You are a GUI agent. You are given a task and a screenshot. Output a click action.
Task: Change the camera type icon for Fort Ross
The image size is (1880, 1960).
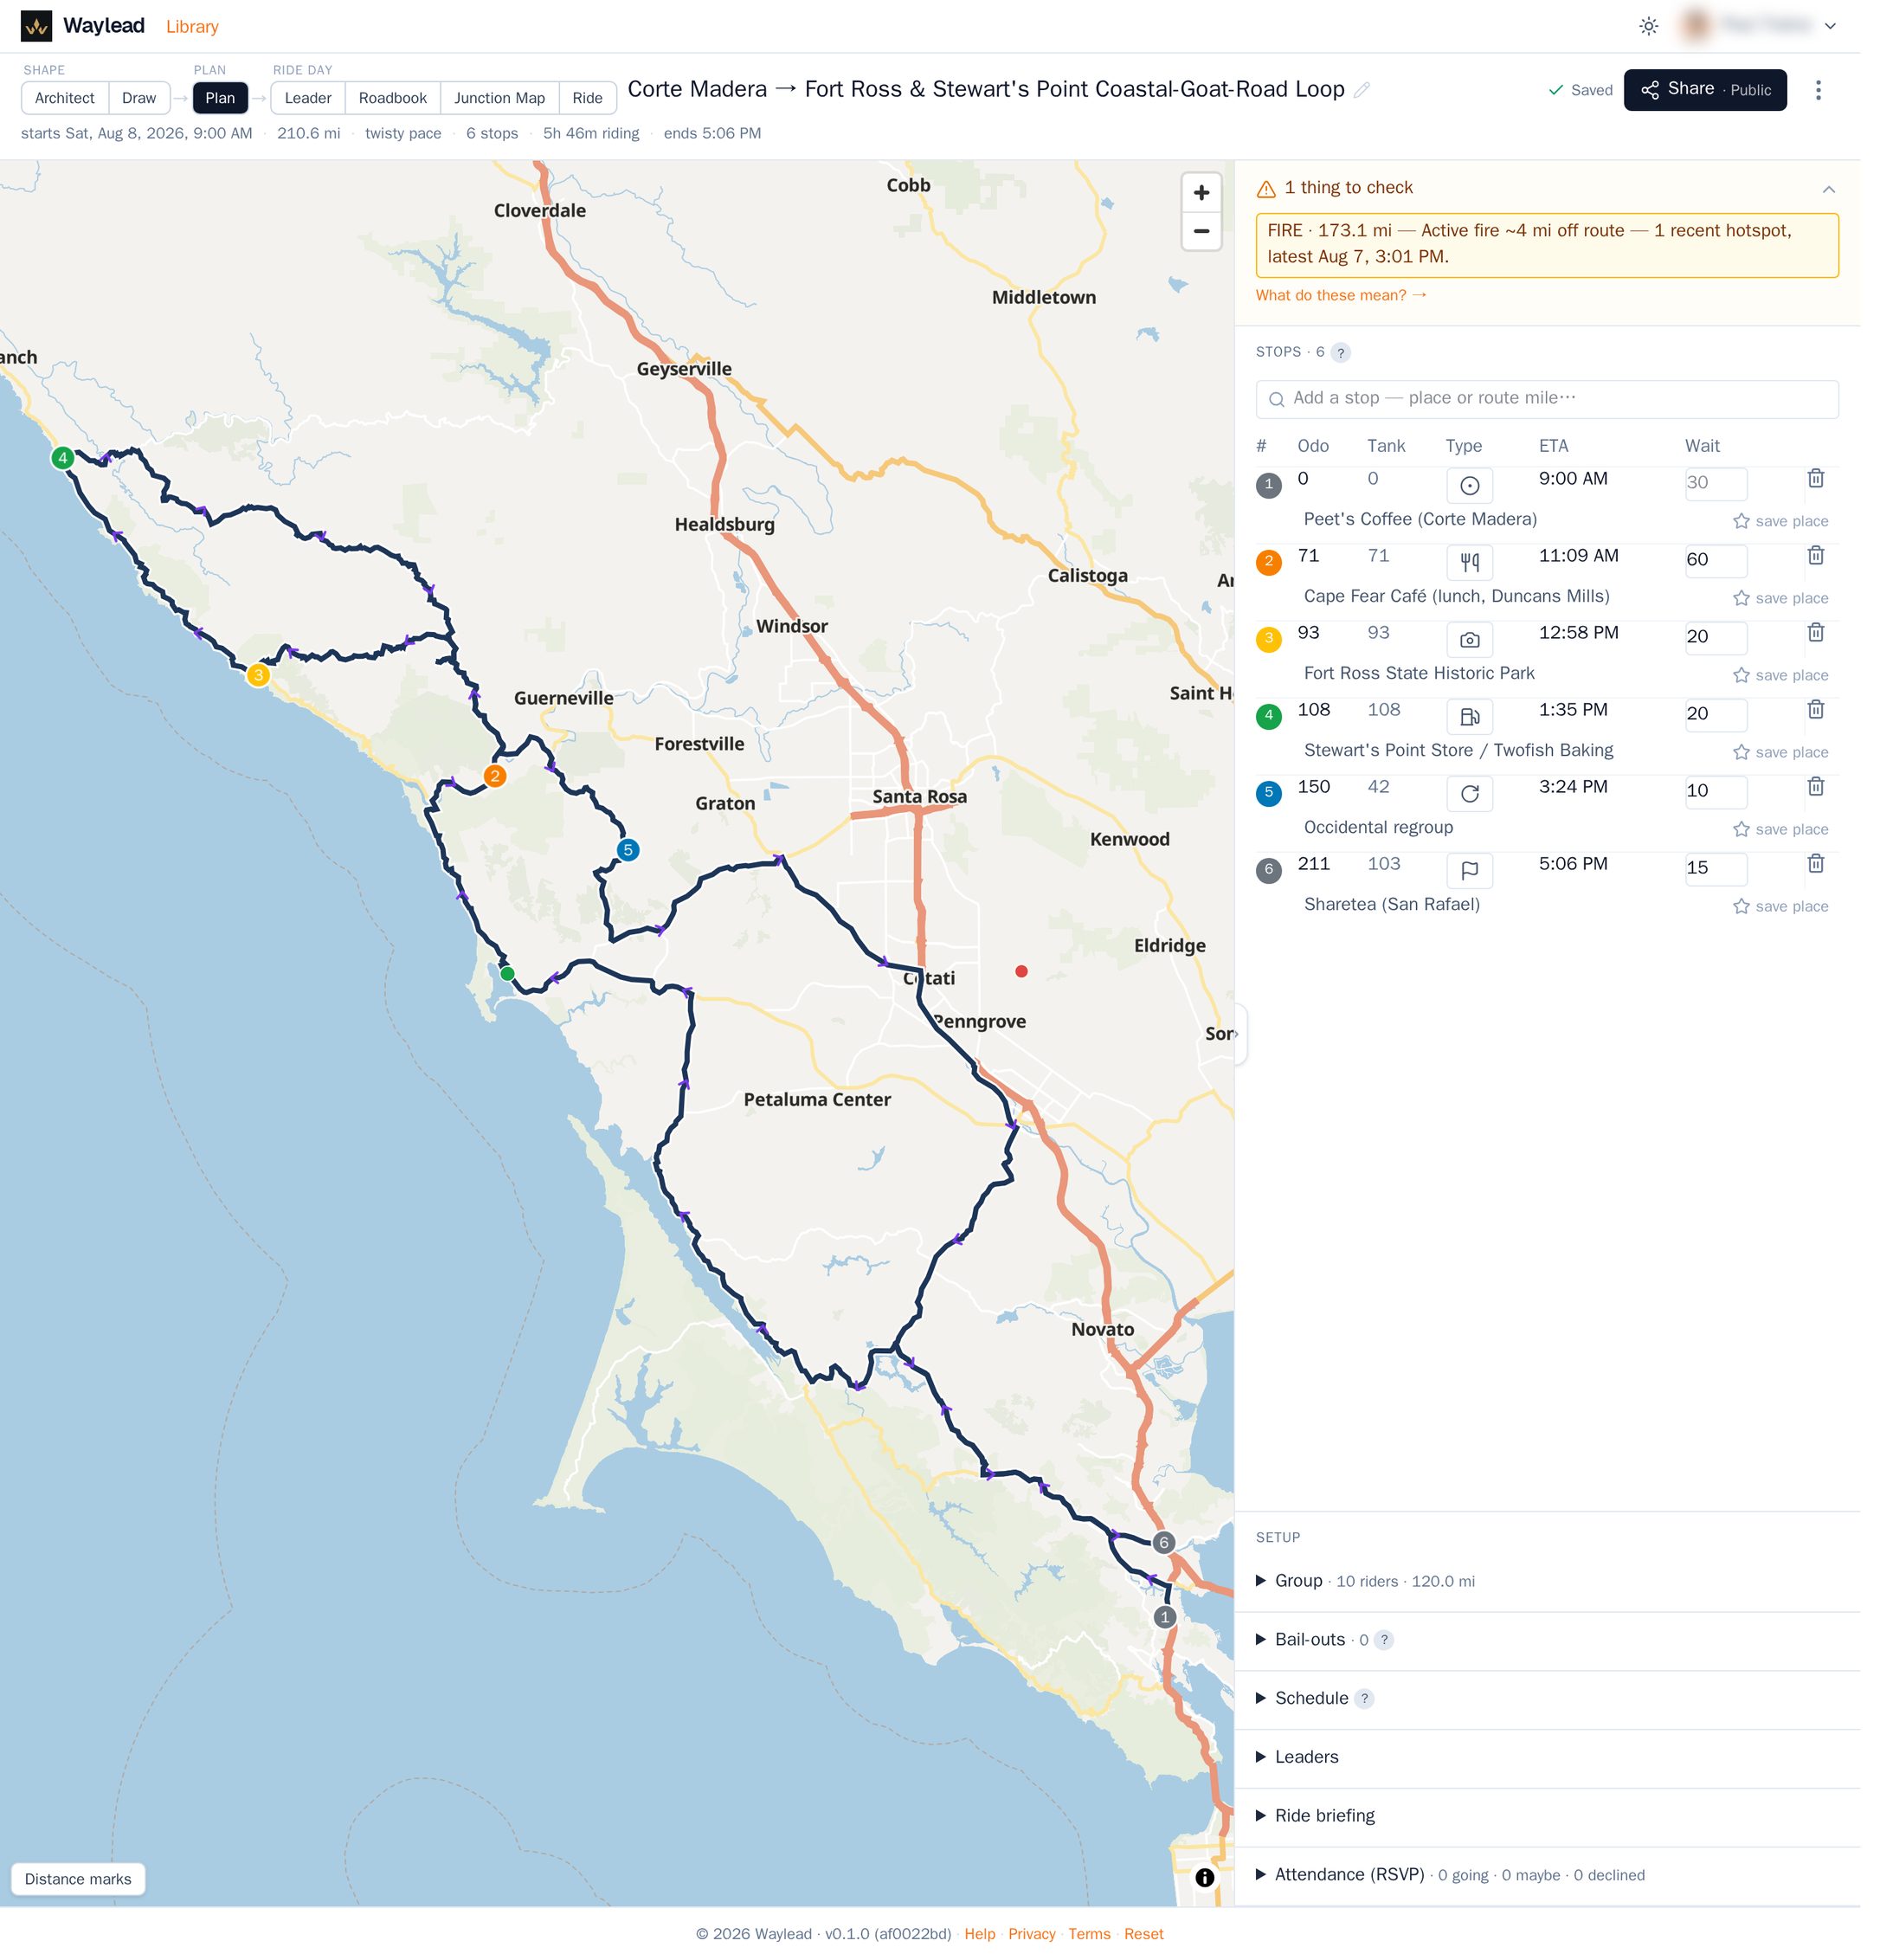(x=1469, y=640)
